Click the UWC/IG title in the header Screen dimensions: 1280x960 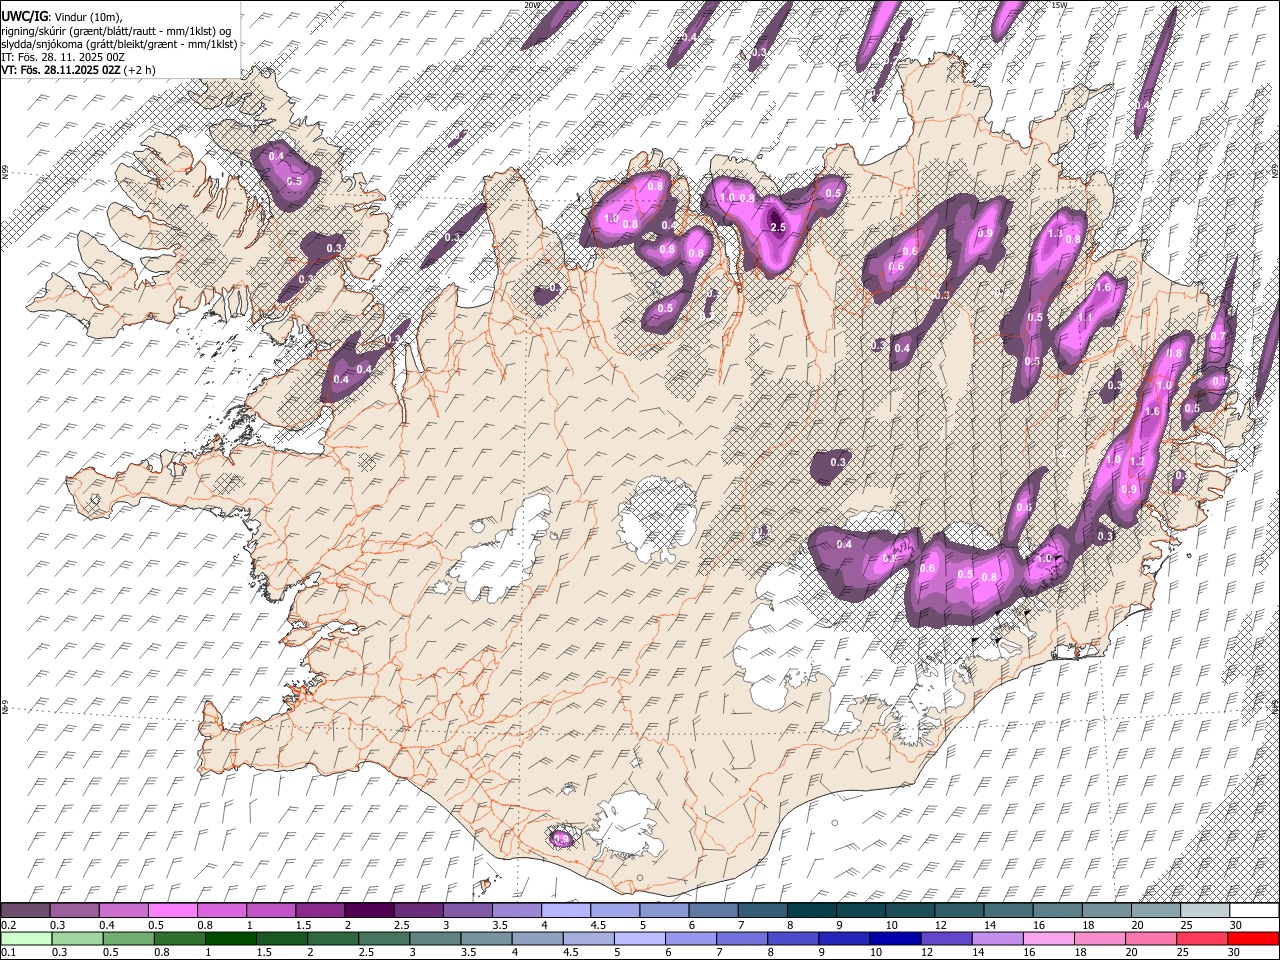[24, 16]
